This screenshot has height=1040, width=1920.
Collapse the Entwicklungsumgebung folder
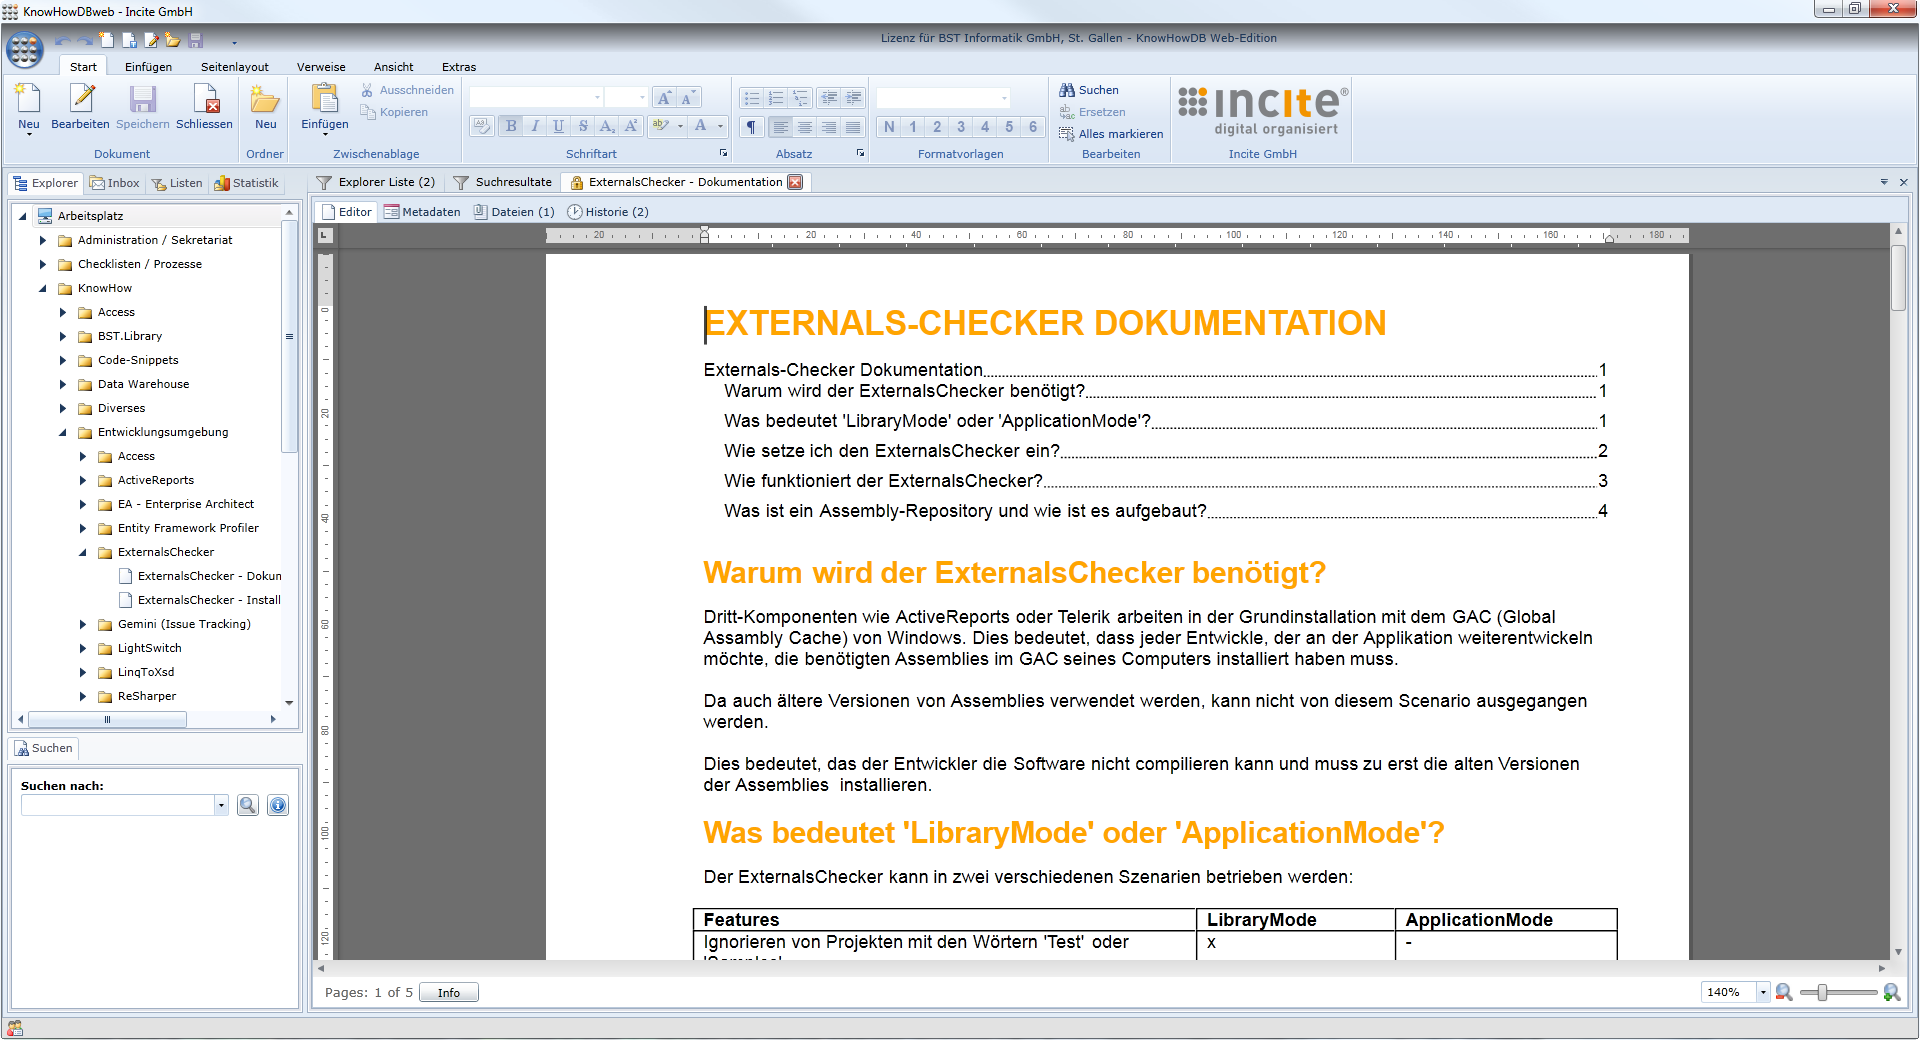pos(63,432)
